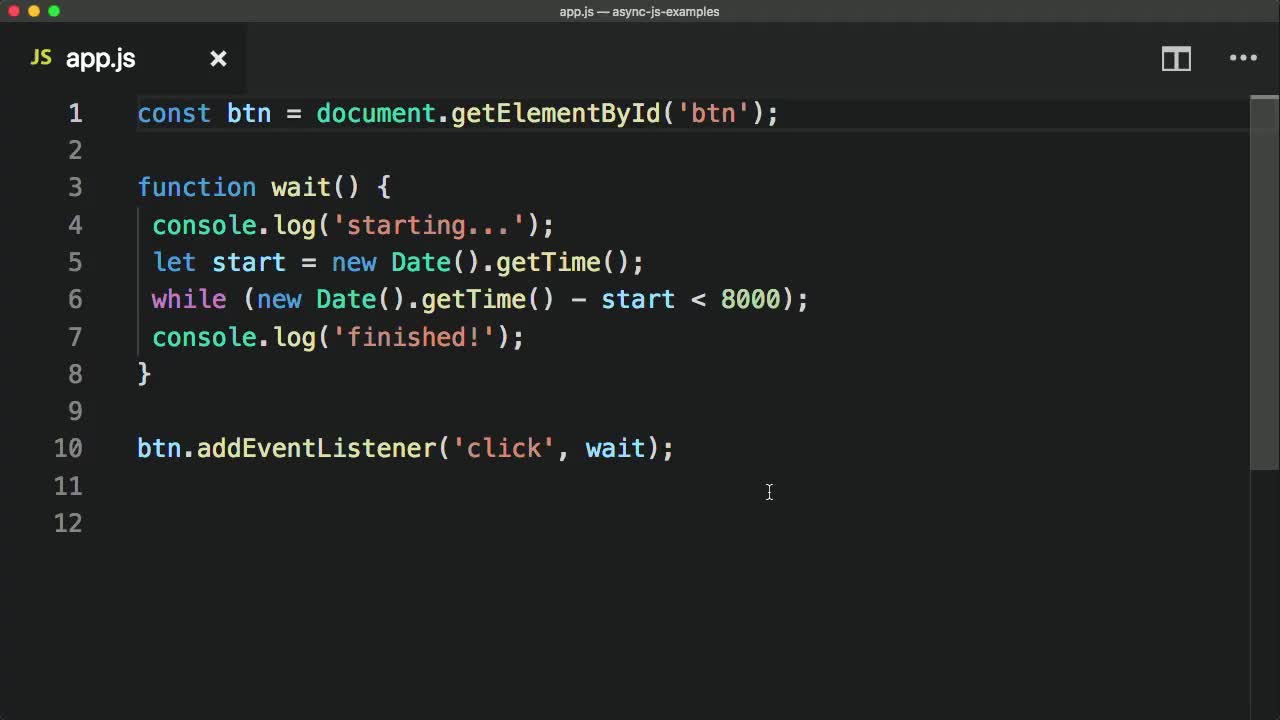Image resolution: width=1280 pixels, height=720 pixels.
Task: Click the while loop on line 6
Action: coord(189,299)
